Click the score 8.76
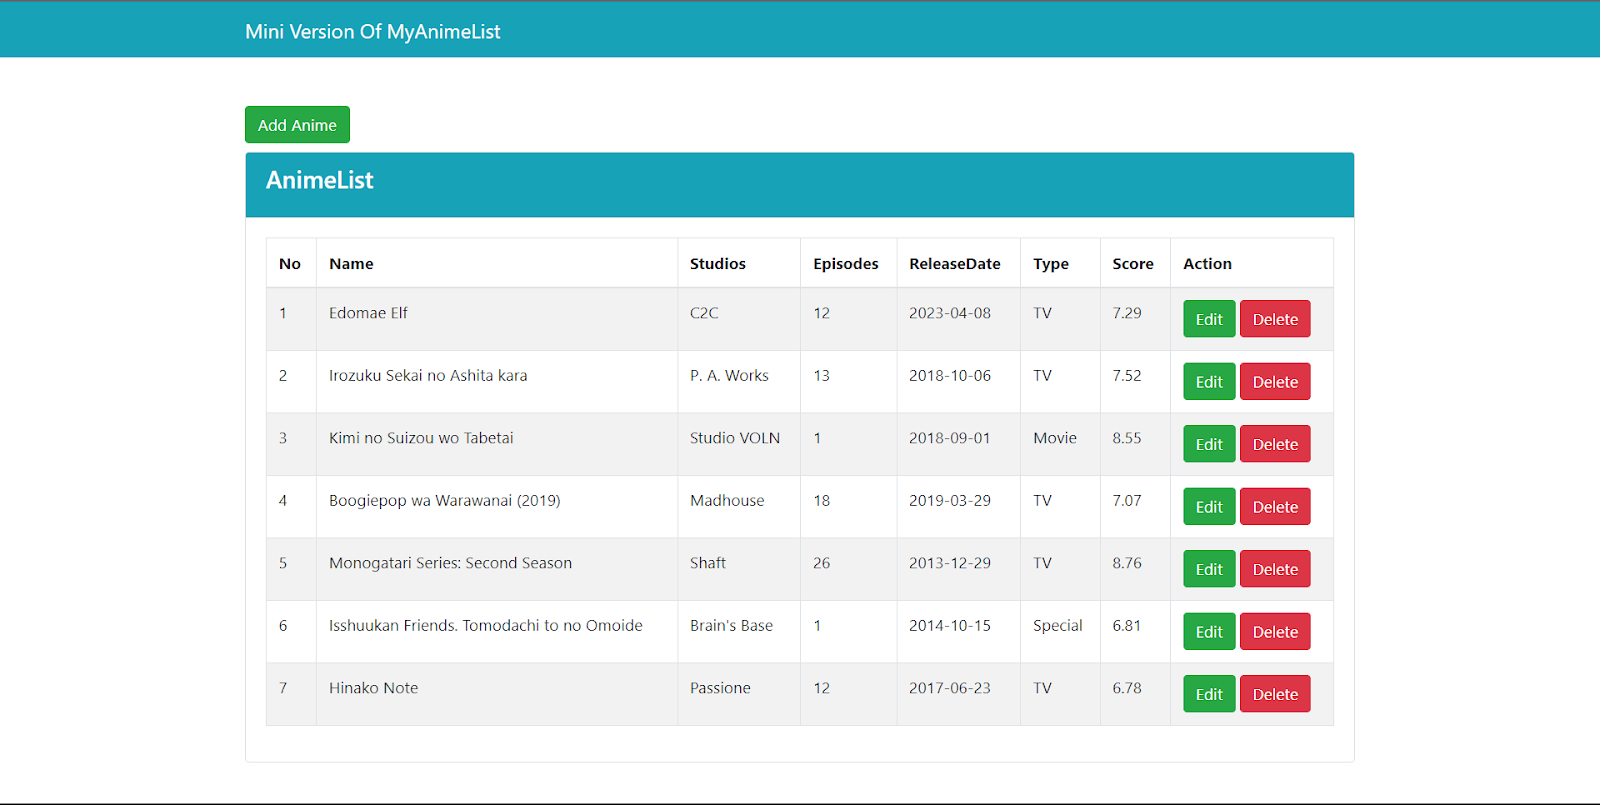The image size is (1600, 805). coord(1127,563)
